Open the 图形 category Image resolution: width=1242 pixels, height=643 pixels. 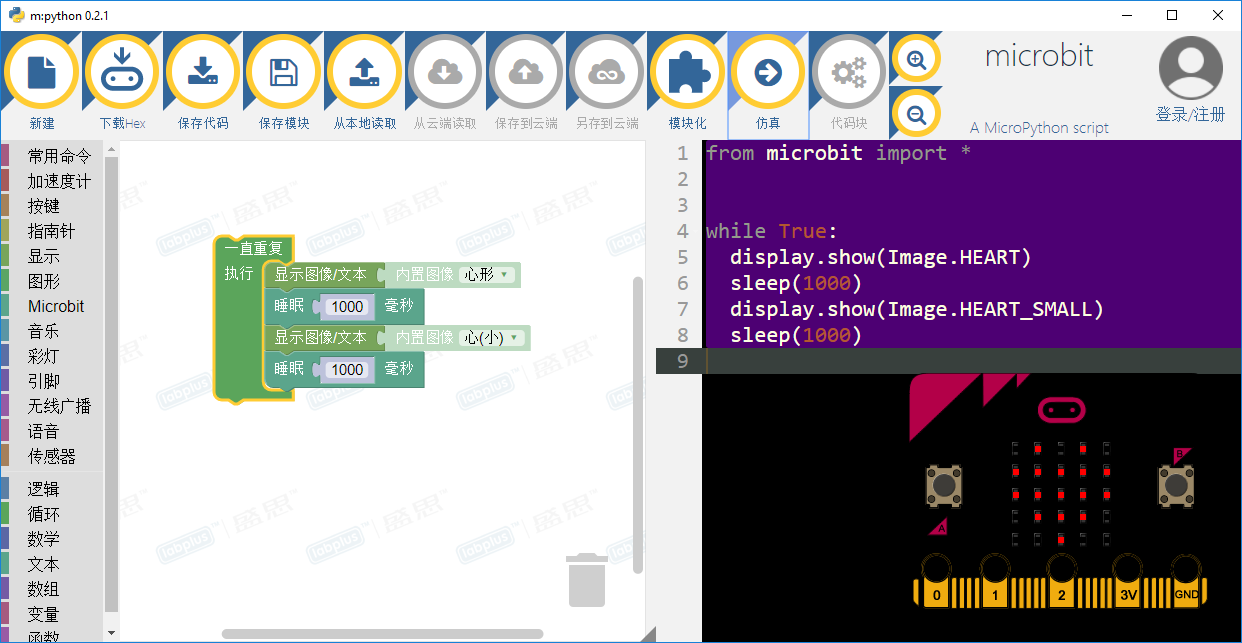[44, 281]
